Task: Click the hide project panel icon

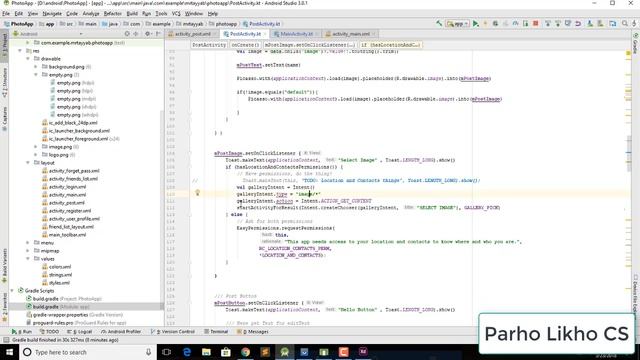Action: (158, 34)
